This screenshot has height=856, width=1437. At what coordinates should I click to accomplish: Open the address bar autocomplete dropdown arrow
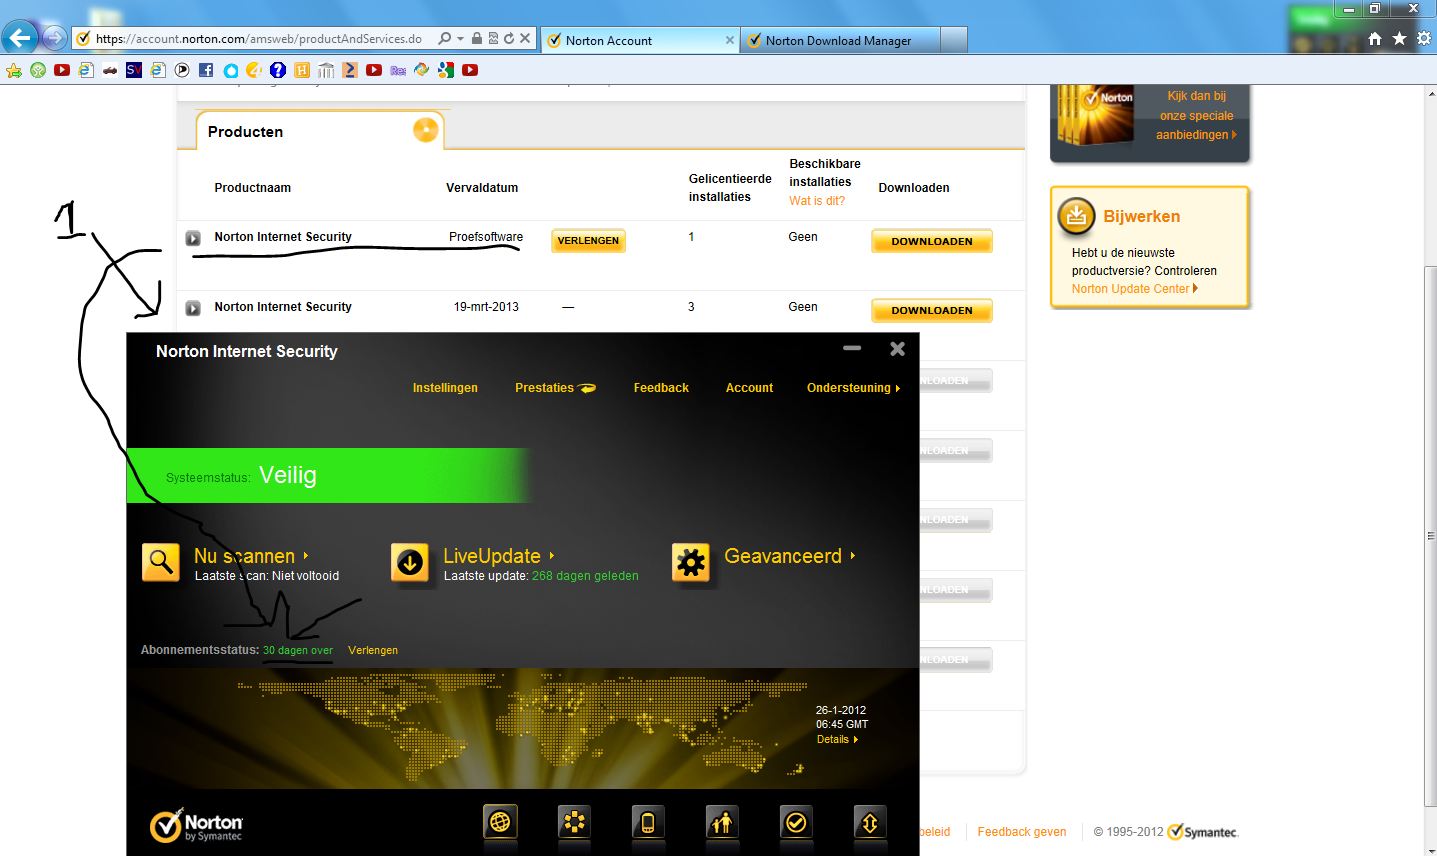460,39
